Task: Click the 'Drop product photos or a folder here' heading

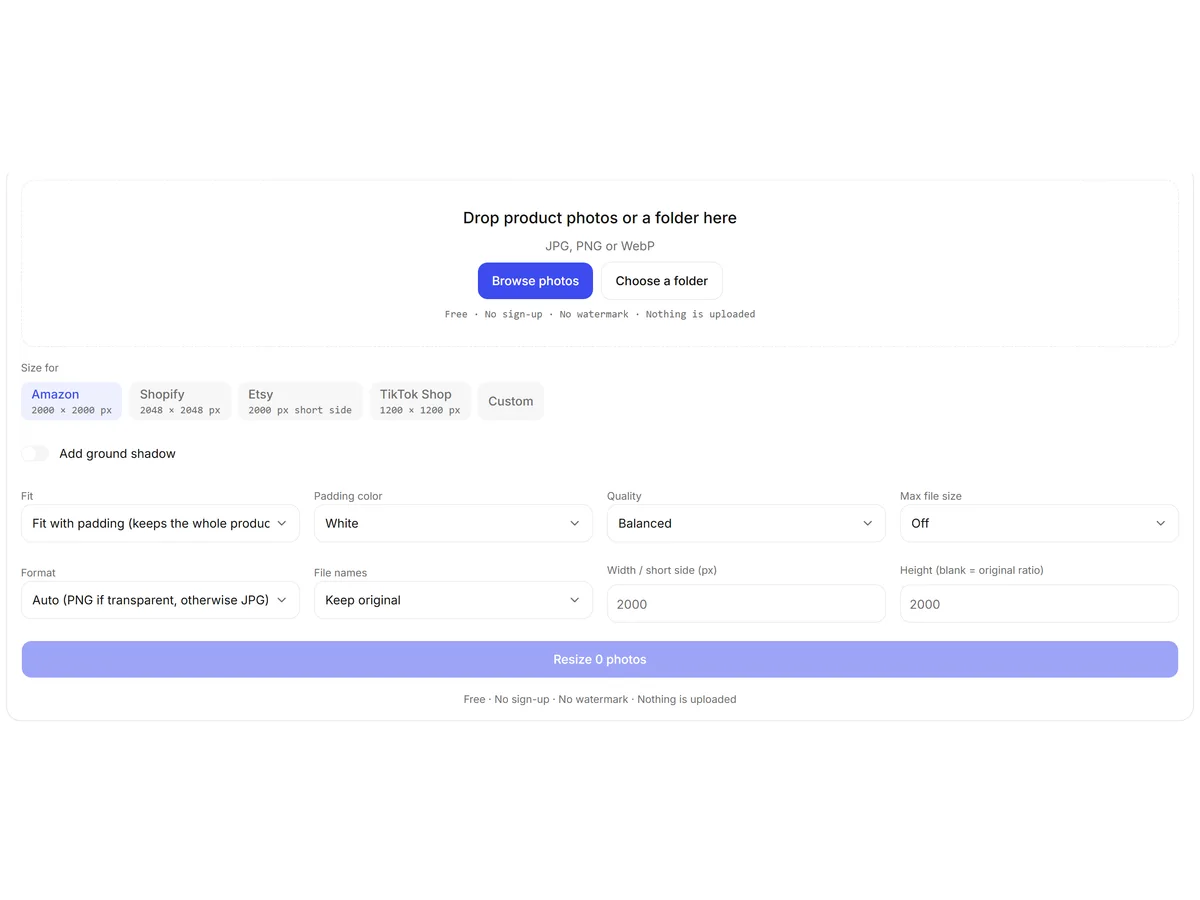Action: (x=600, y=218)
